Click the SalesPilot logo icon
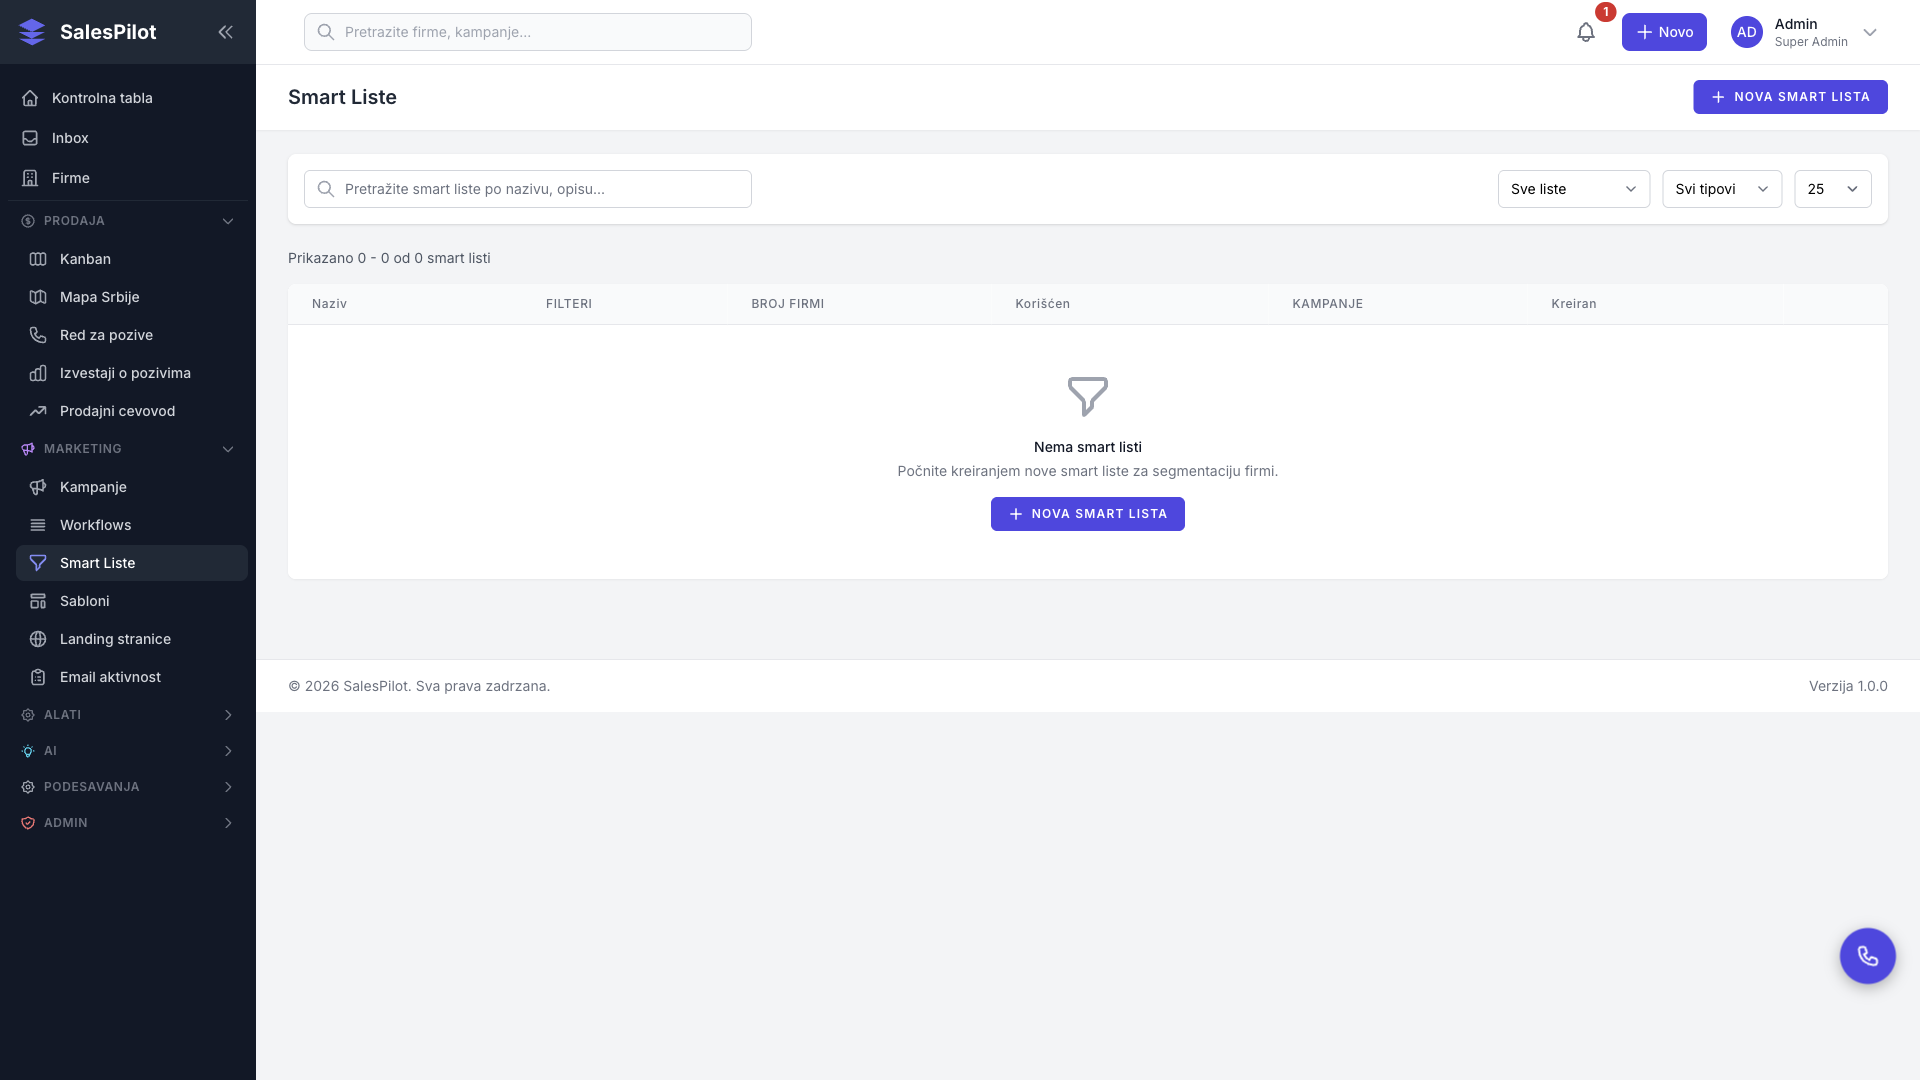Screen dimensions: 1920x1080 (32, 32)
